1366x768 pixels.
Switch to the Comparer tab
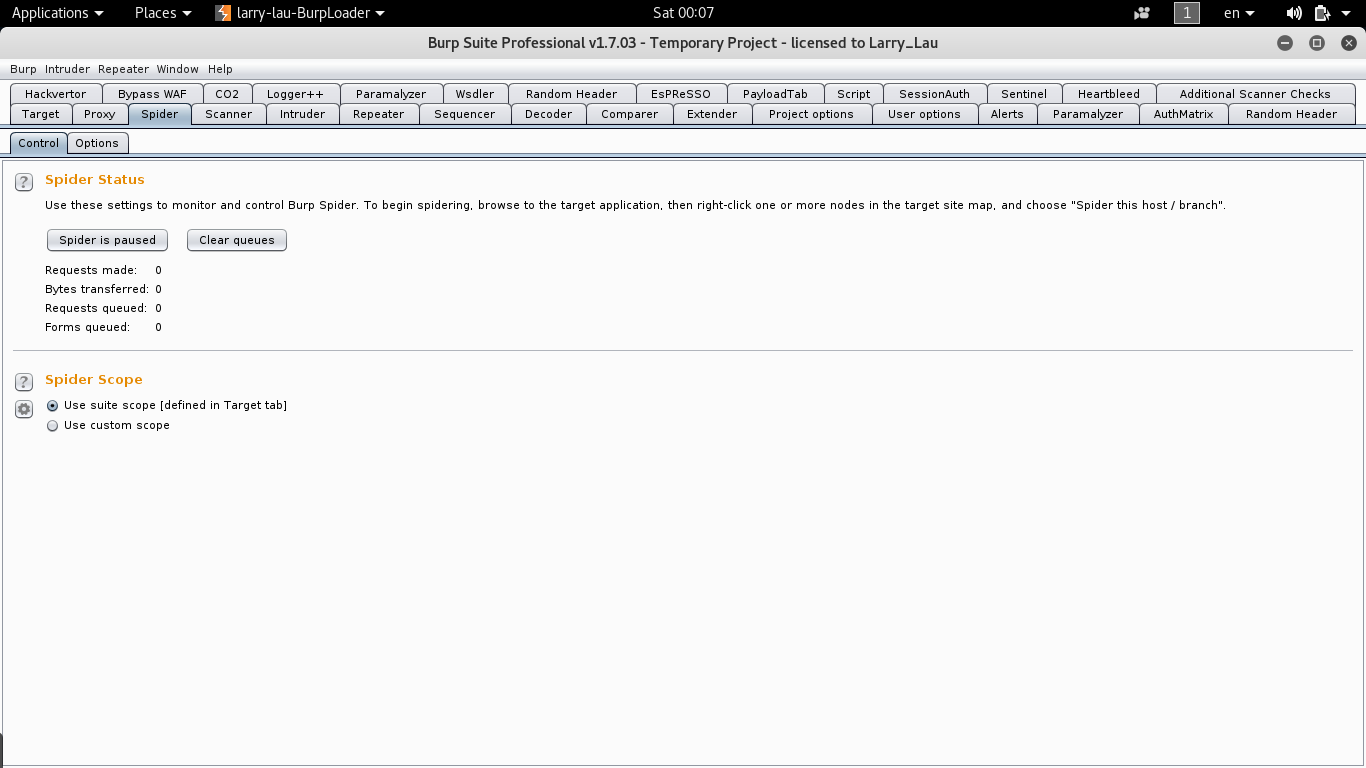(630, 114)
